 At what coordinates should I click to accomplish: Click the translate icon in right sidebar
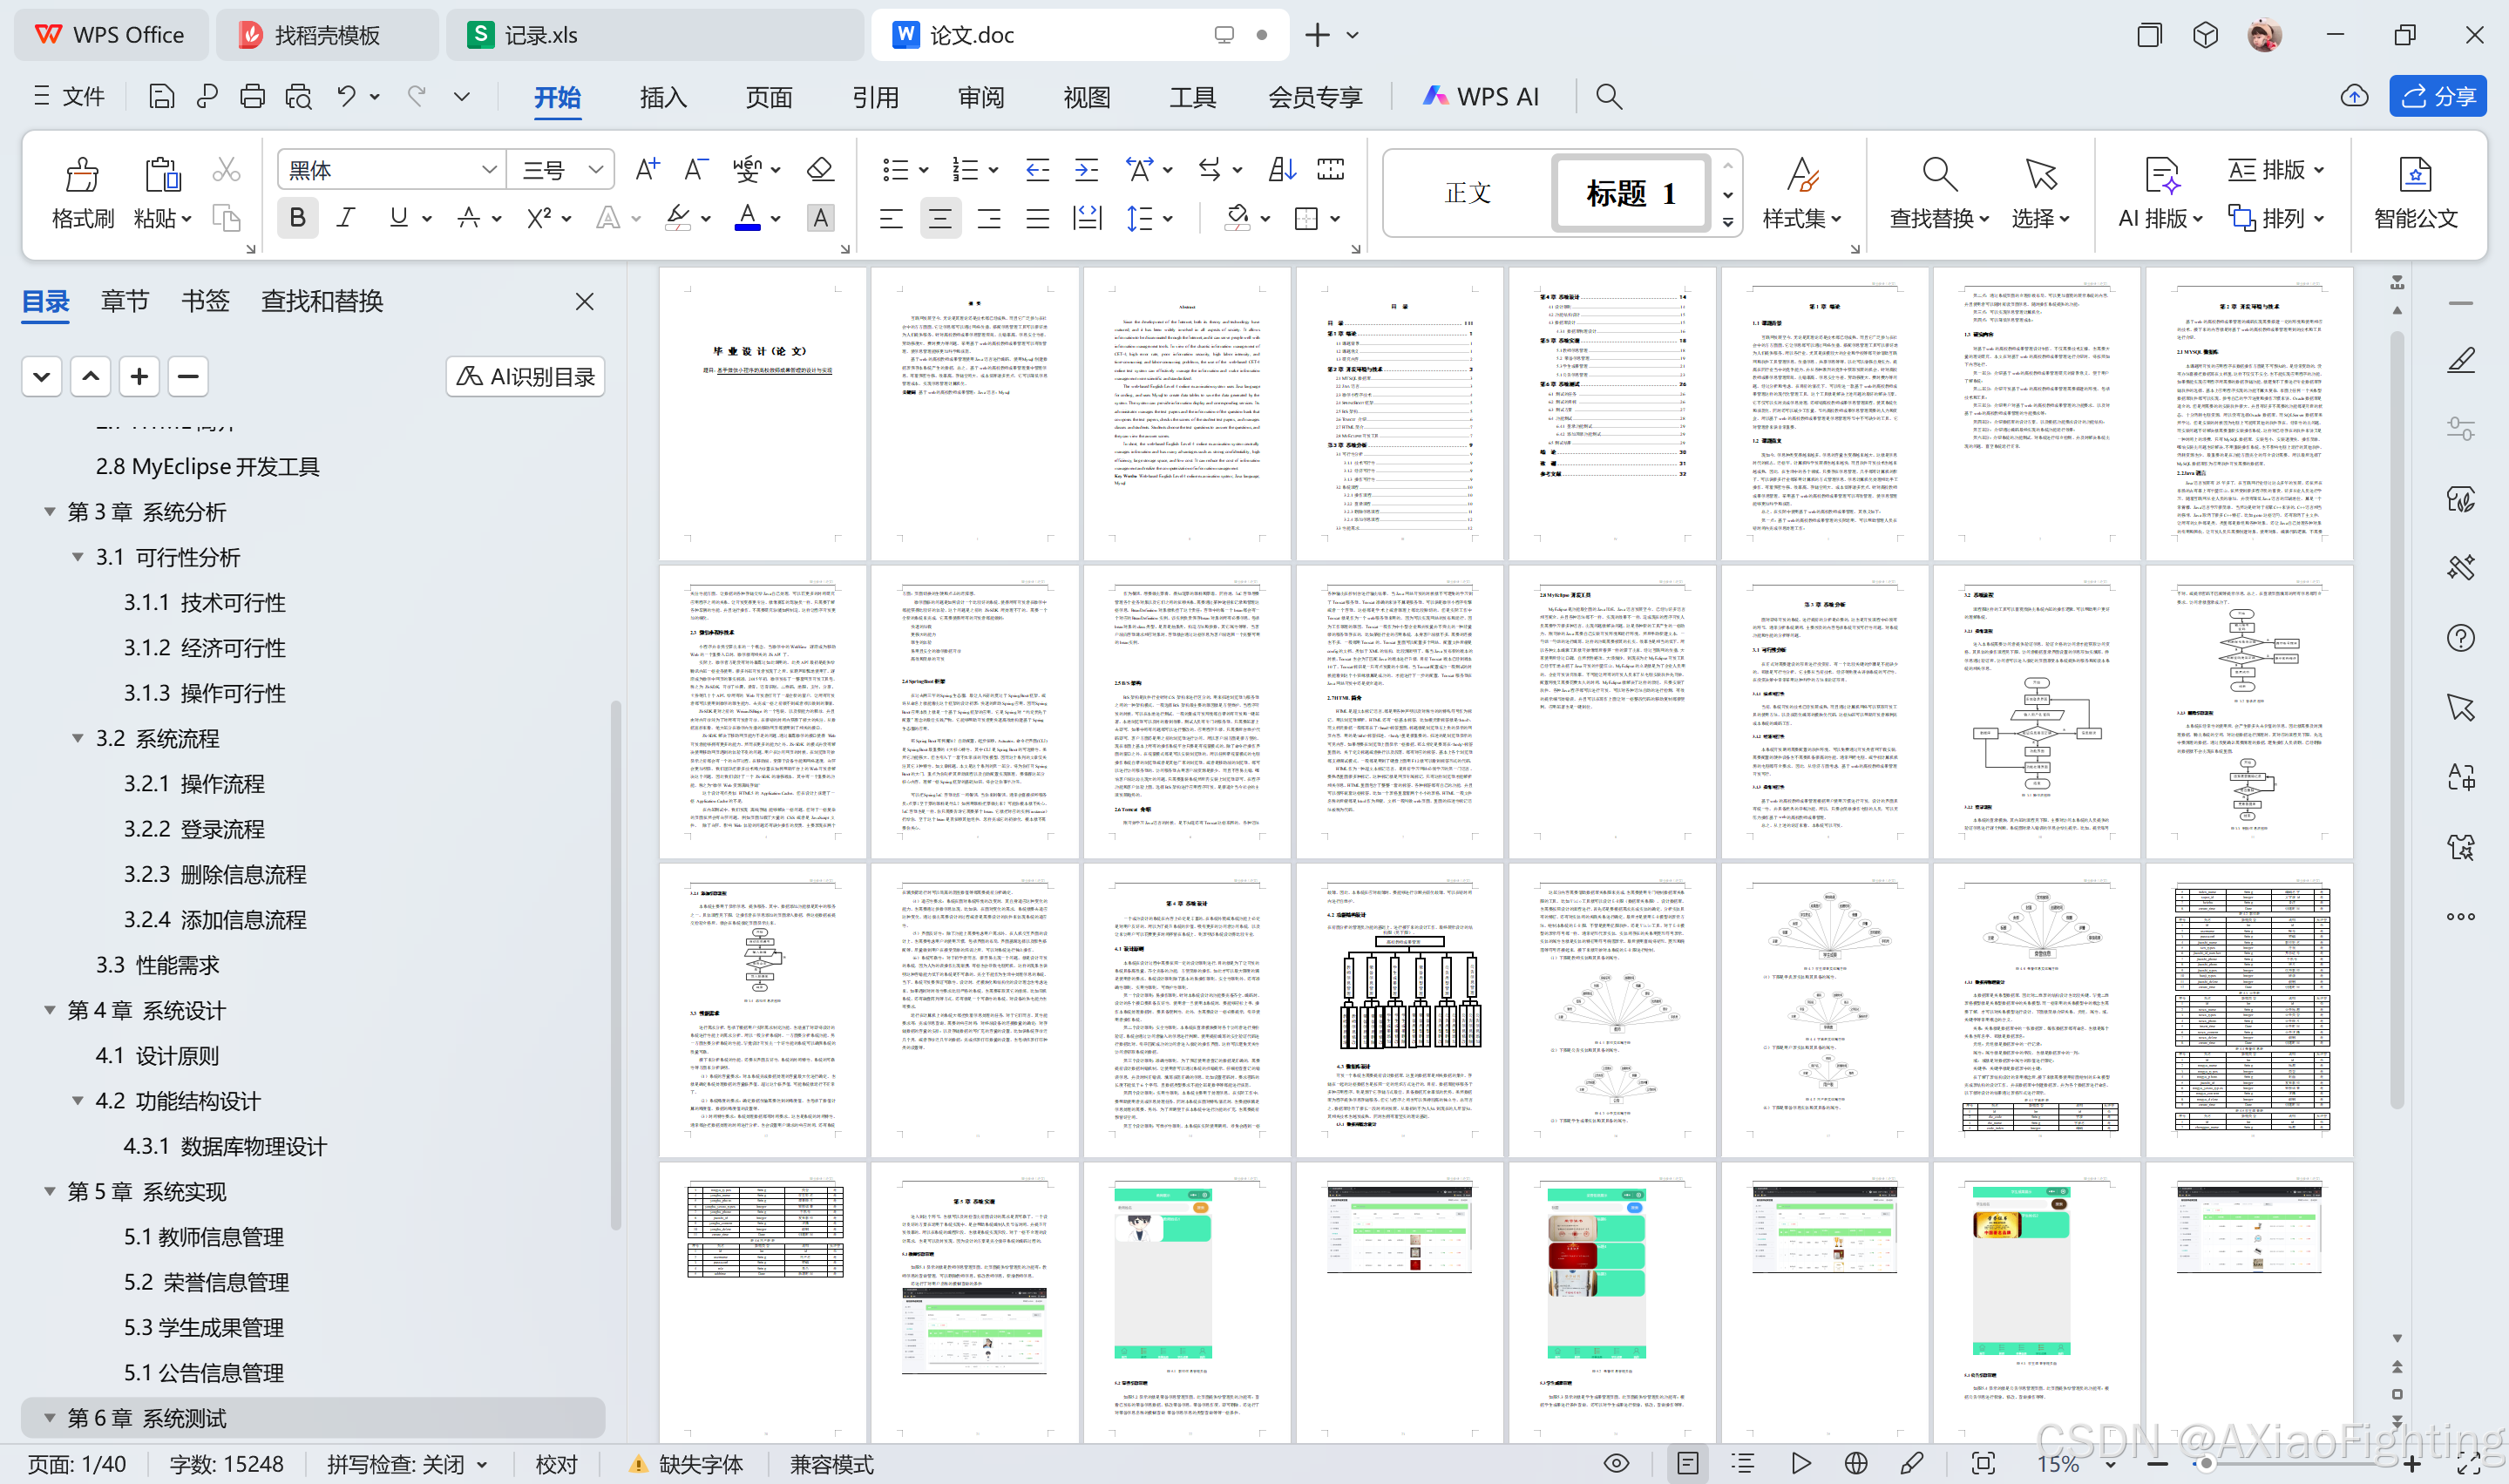pos(2461,777)
